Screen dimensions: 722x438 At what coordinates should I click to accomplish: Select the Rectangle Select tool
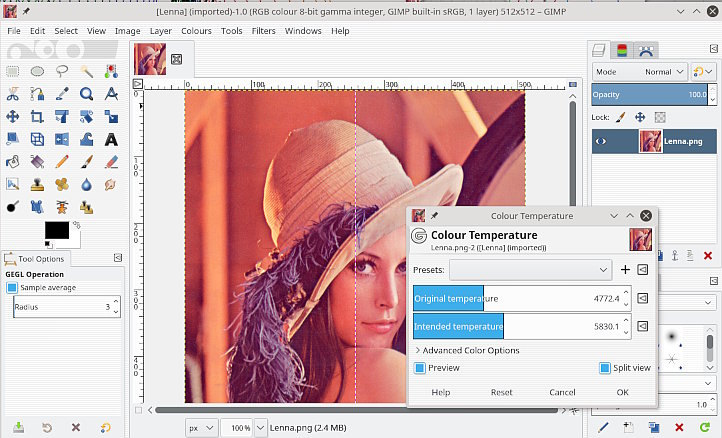[x=12, y=71]
